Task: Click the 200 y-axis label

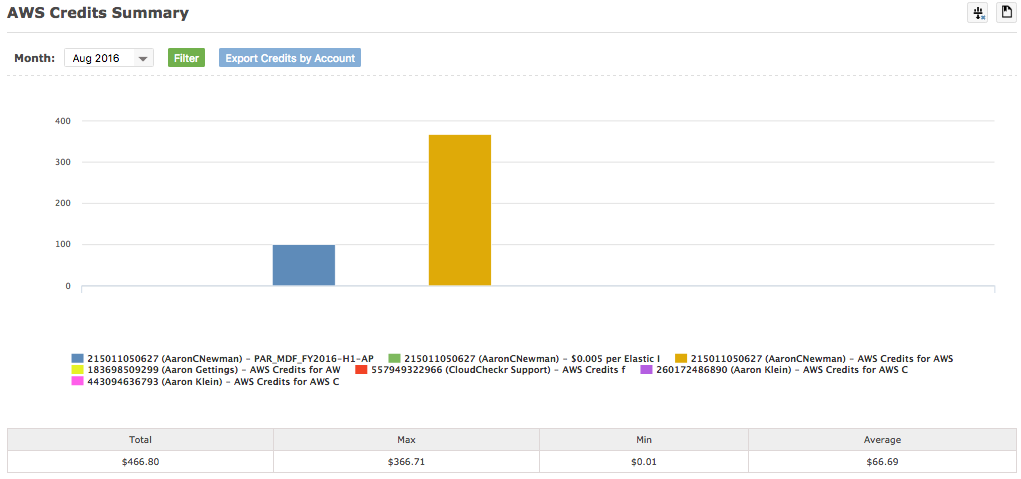Action: pyautogui.click(x=63, y=204)
